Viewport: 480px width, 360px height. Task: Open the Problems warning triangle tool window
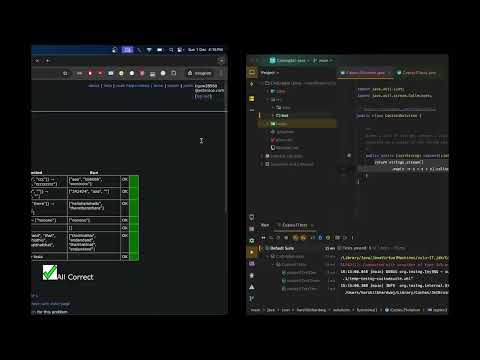click(x=252, y=287)
